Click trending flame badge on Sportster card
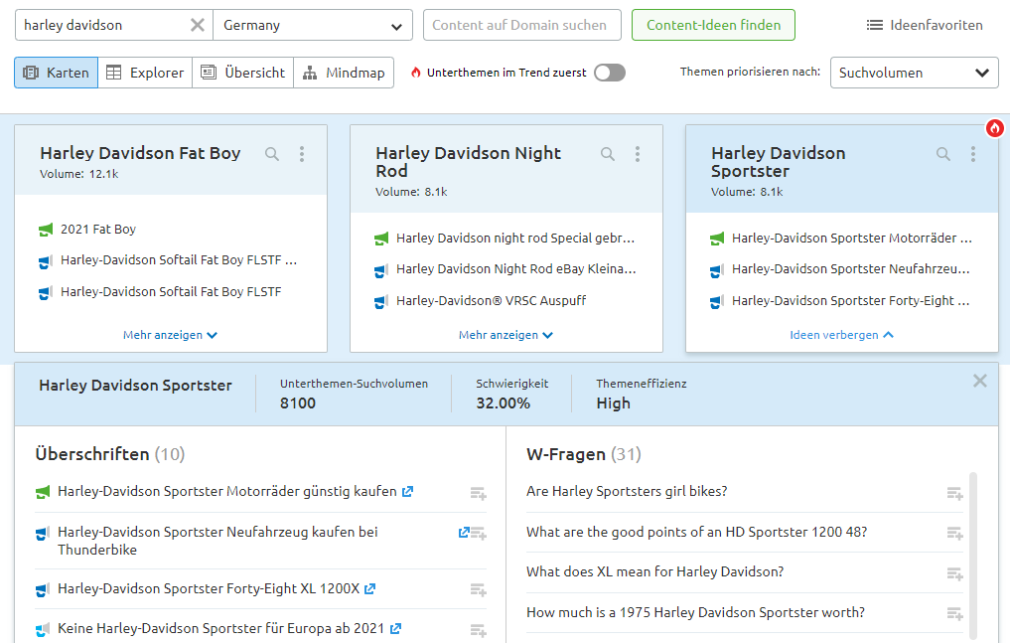 994,128
